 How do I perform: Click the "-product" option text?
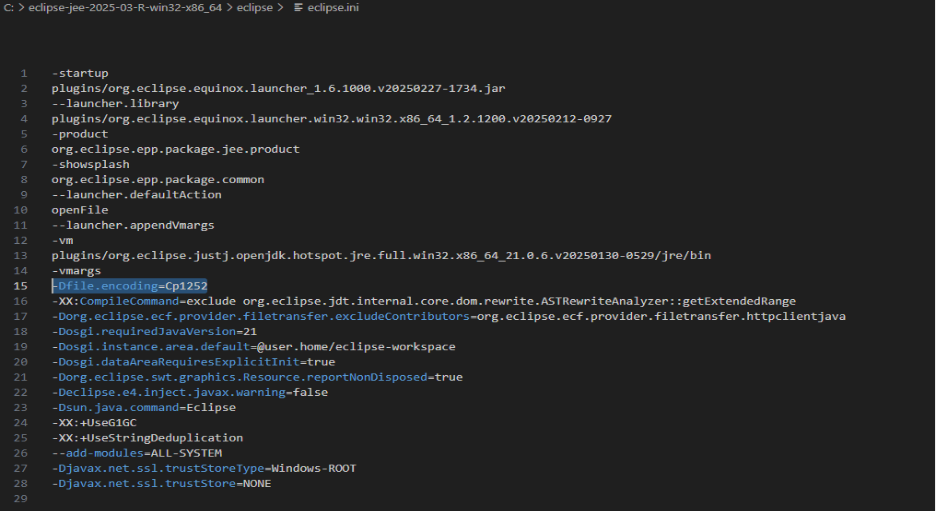(80, 134)
